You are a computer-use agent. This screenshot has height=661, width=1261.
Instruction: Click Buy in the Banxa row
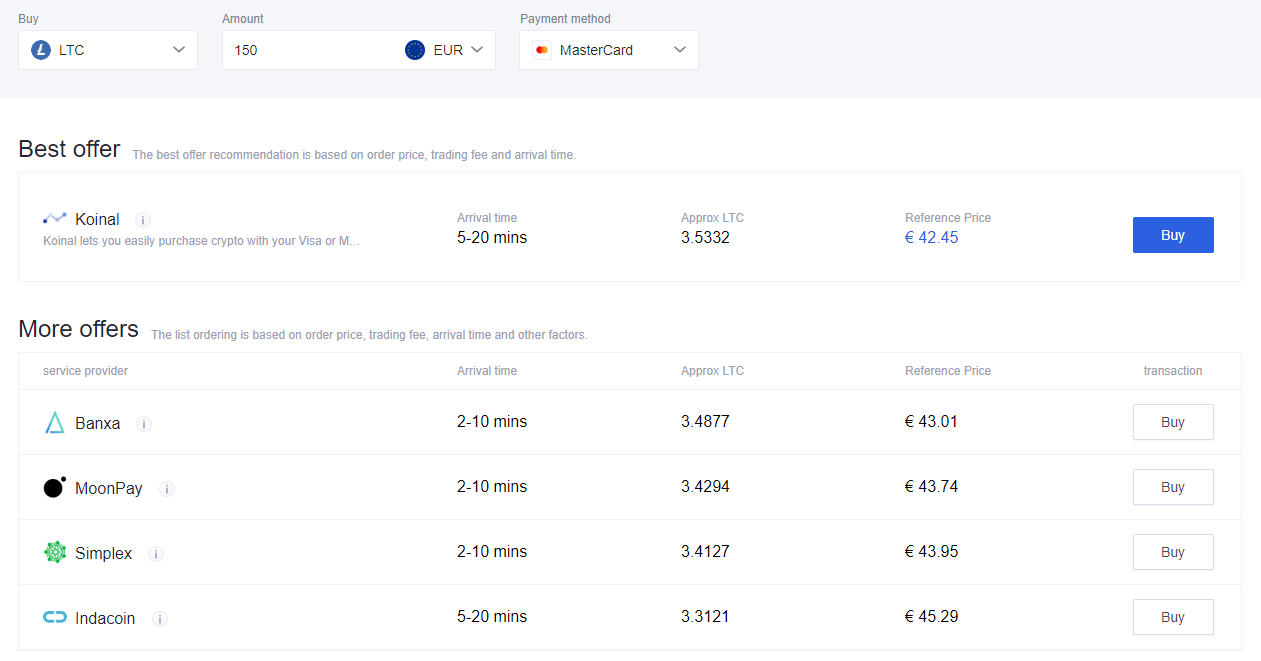(1172, 422)
